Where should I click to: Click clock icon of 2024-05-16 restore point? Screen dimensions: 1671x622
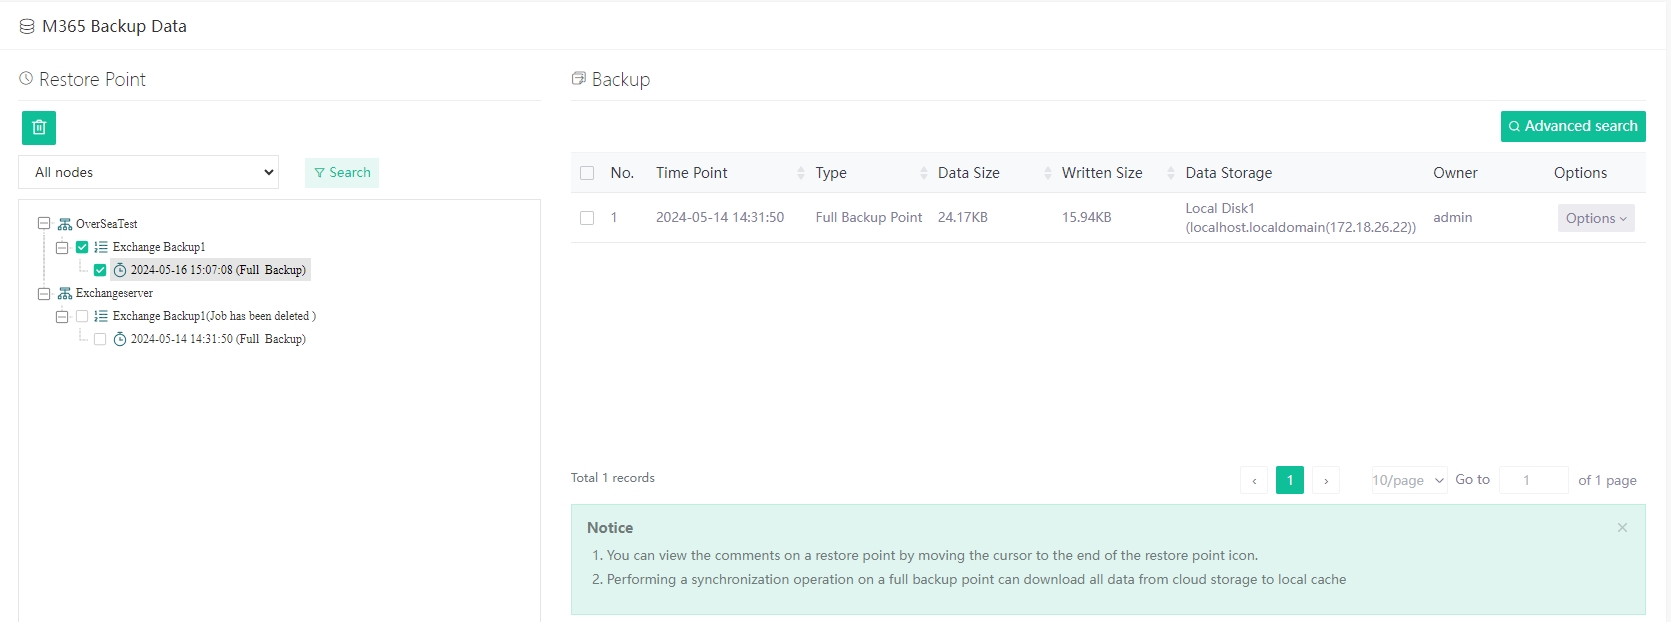120,270
